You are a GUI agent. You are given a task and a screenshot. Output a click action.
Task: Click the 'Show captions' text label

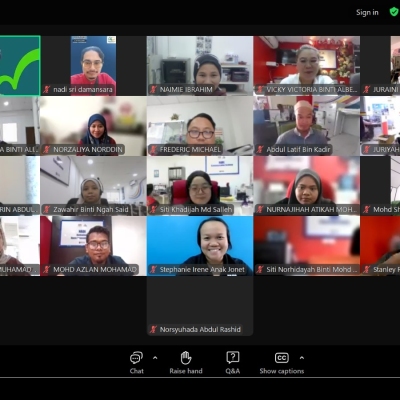click(282, 371)
